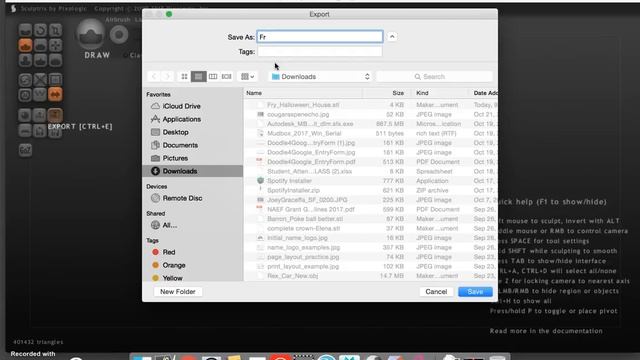The image size is (640, 360).
Task: Select the Grab tool in Sculptris
Action: click(56, 45)
